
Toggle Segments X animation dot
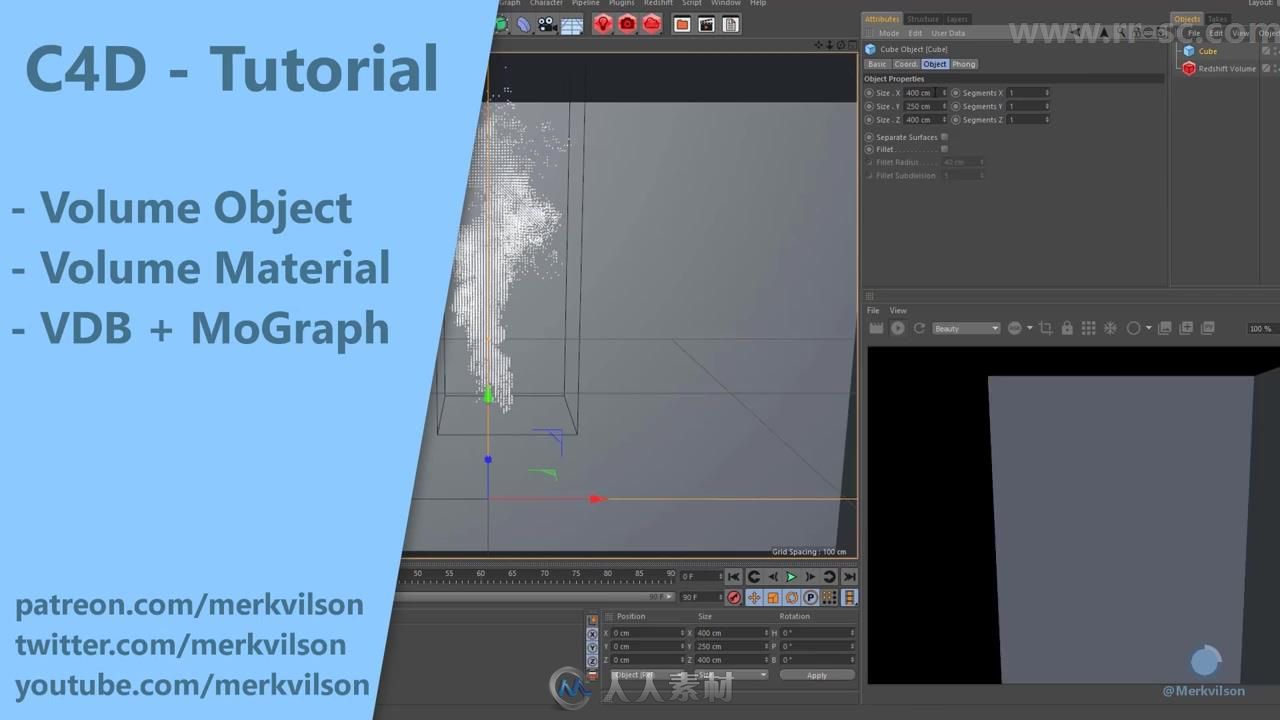click(955, 93)
